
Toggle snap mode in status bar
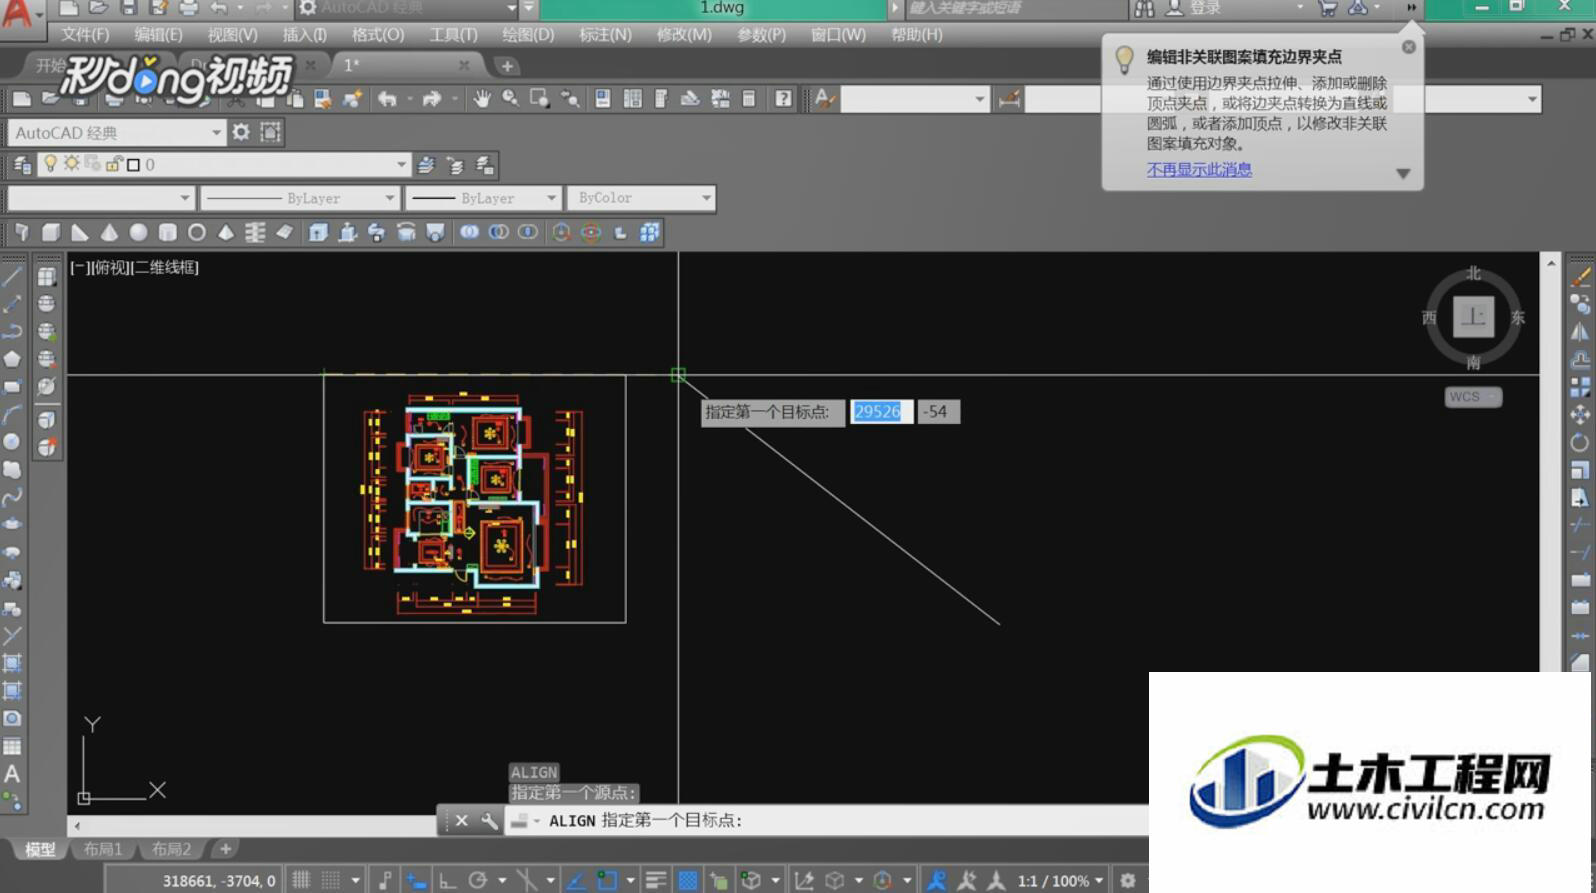pos(331,880)
